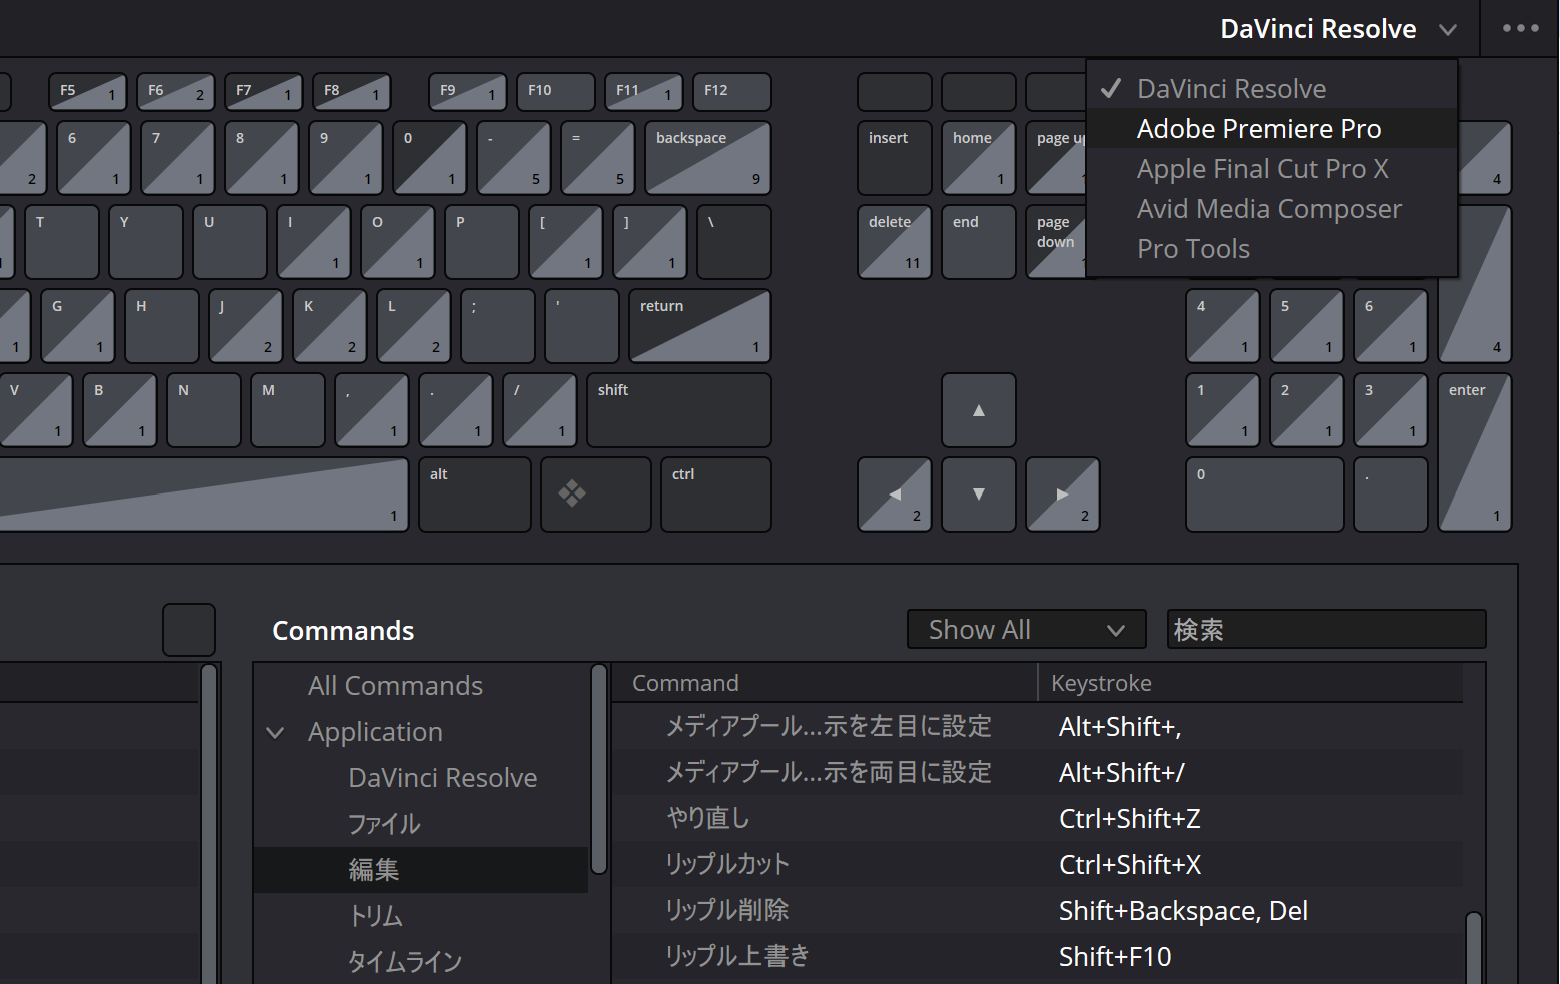Choose Avid Media Composer preset
1560x984 pixels.
[x=1272, y=208]
